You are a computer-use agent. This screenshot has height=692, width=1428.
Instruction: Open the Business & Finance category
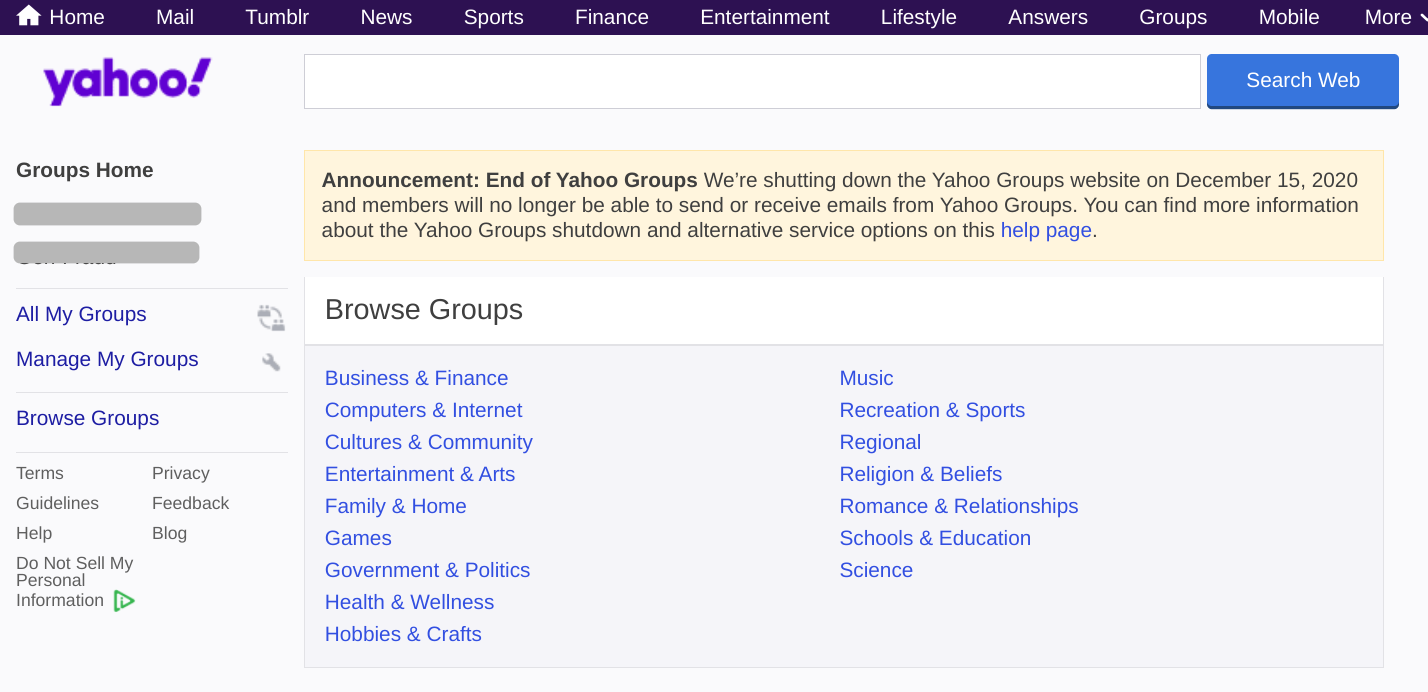coord(416,378)
